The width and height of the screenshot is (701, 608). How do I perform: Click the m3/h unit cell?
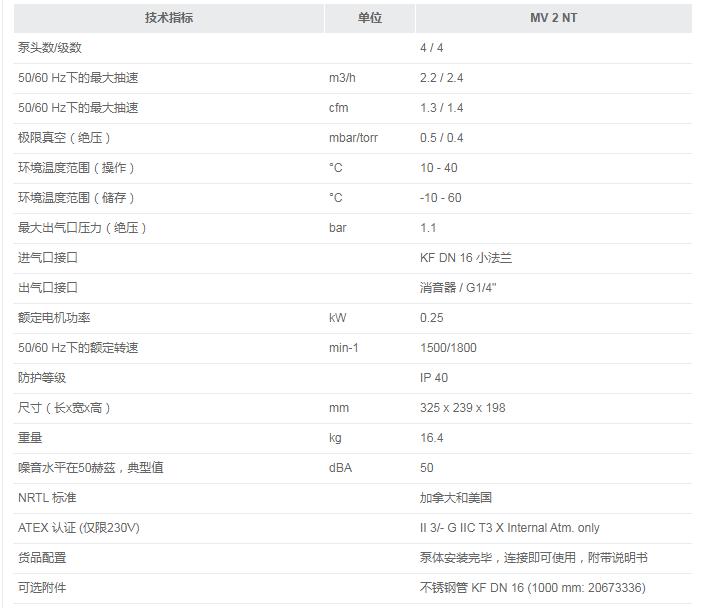pyautogui.click(x=342, y=78)
